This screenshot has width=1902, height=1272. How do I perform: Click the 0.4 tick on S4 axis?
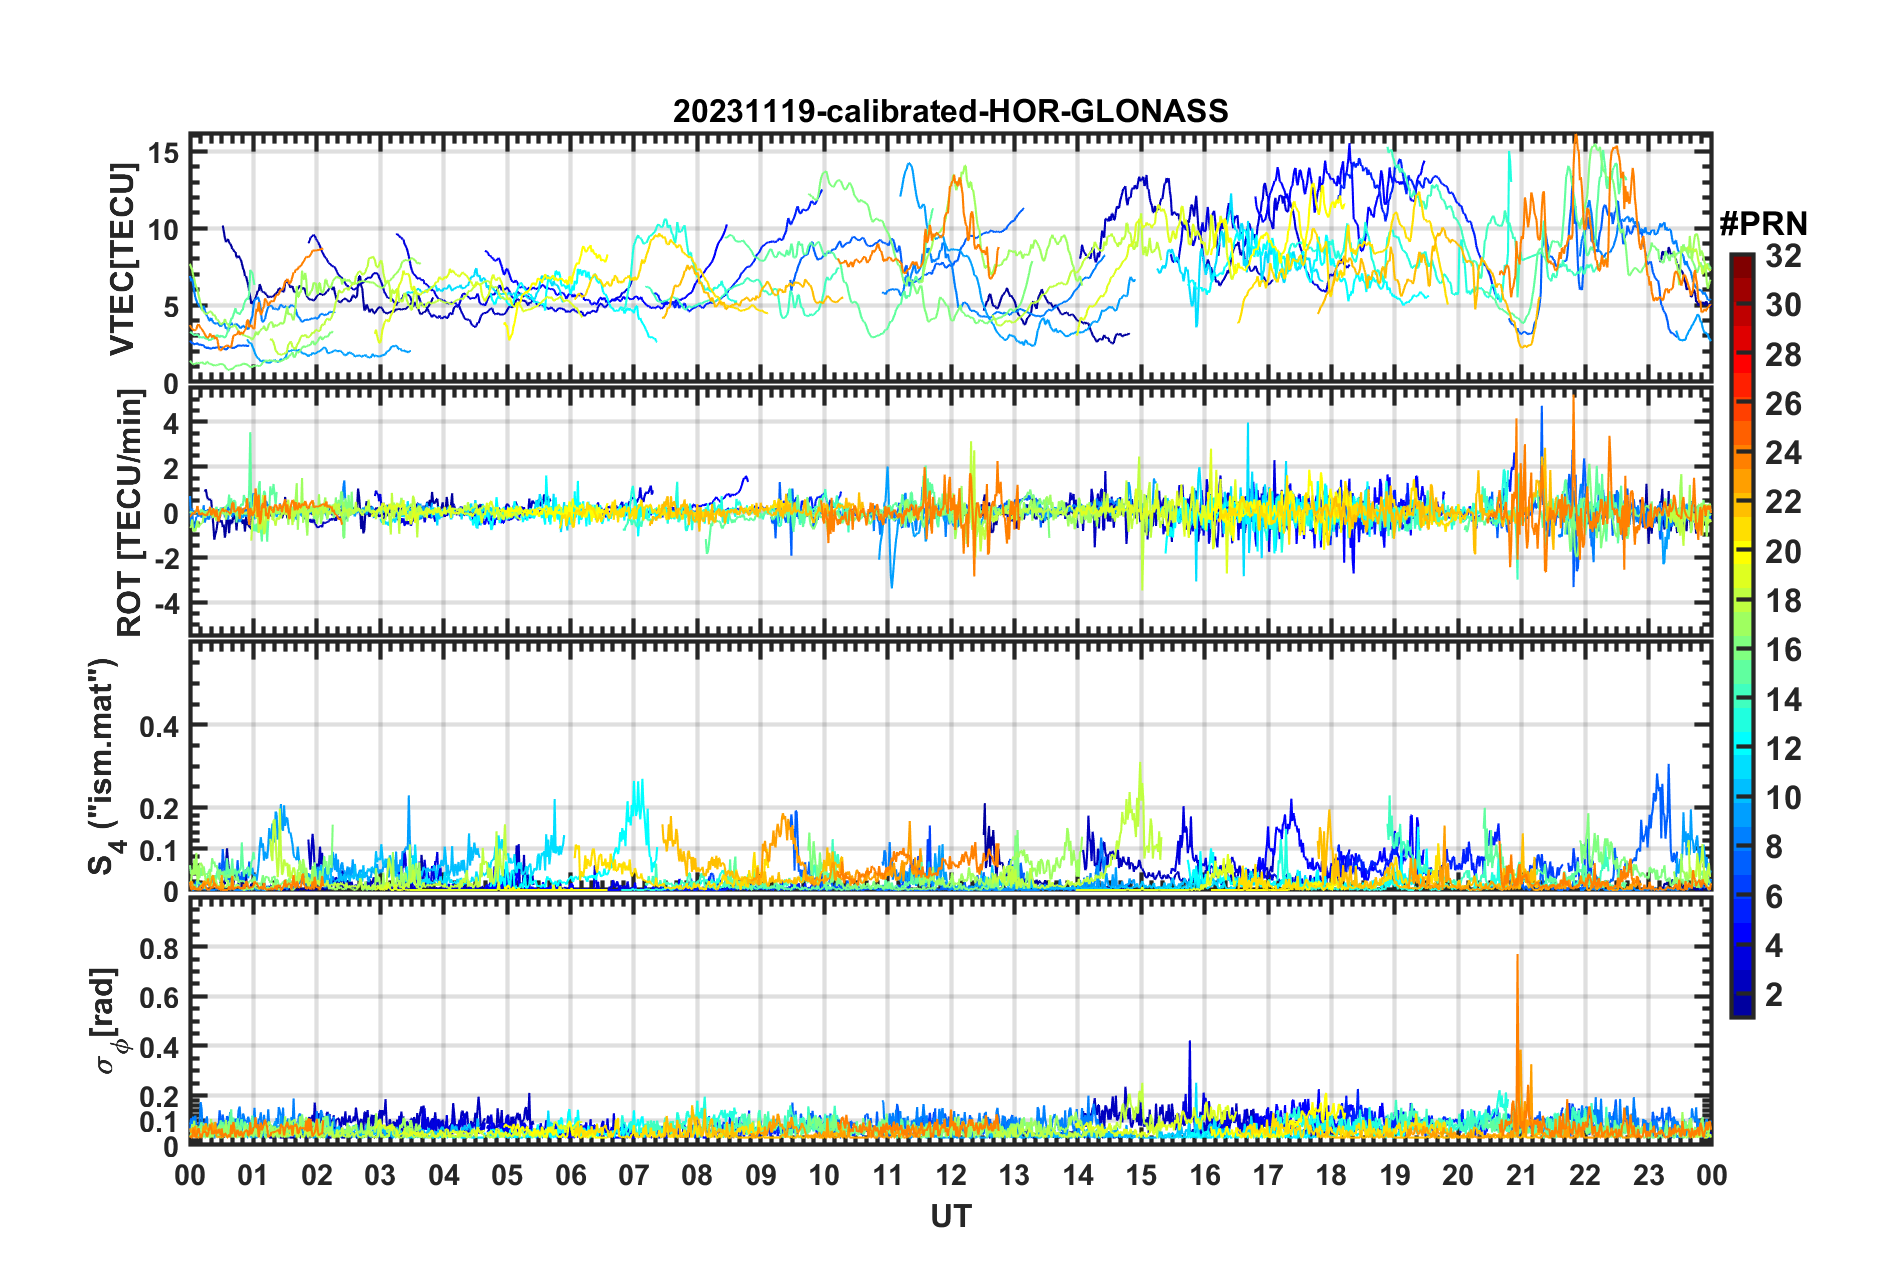159,726
